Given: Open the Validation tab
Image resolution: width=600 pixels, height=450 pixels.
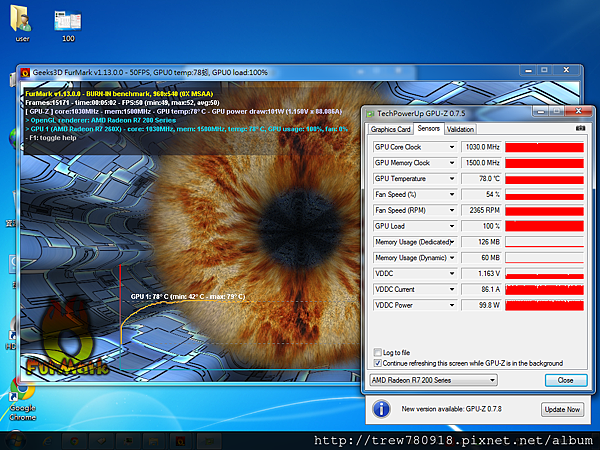Looking at the screenshot, I should click(460, 129).
